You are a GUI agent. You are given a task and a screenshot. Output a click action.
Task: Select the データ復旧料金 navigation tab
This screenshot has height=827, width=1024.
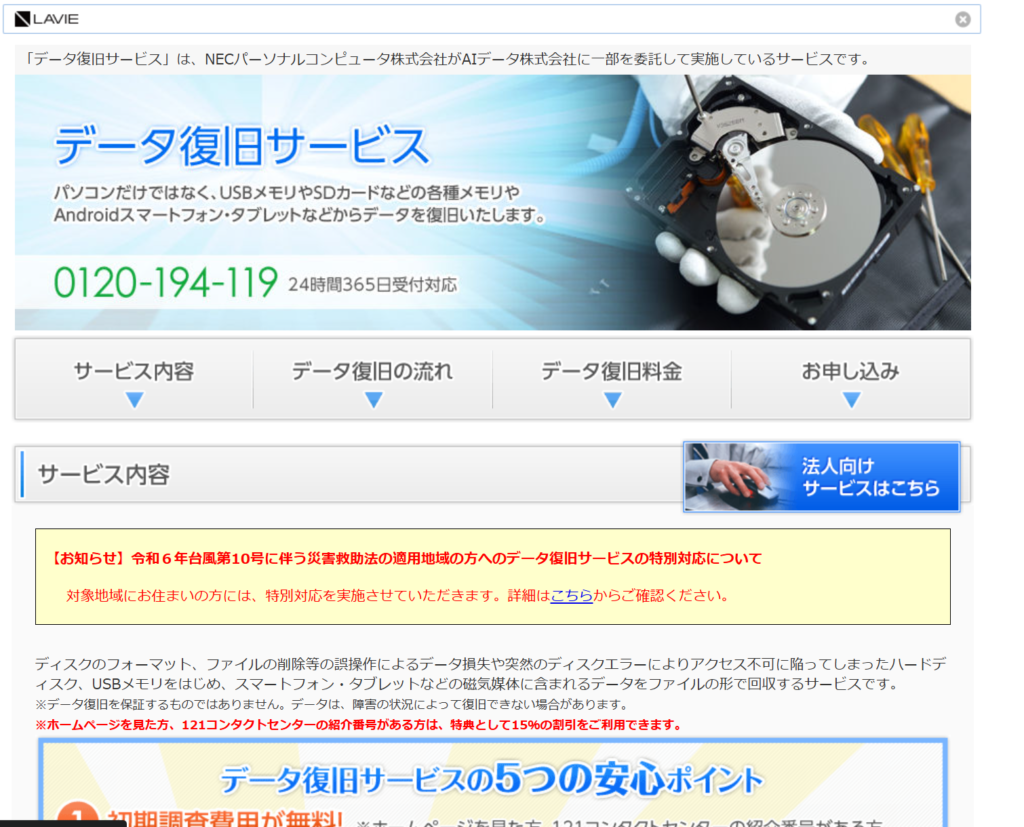tap(611, 372)
